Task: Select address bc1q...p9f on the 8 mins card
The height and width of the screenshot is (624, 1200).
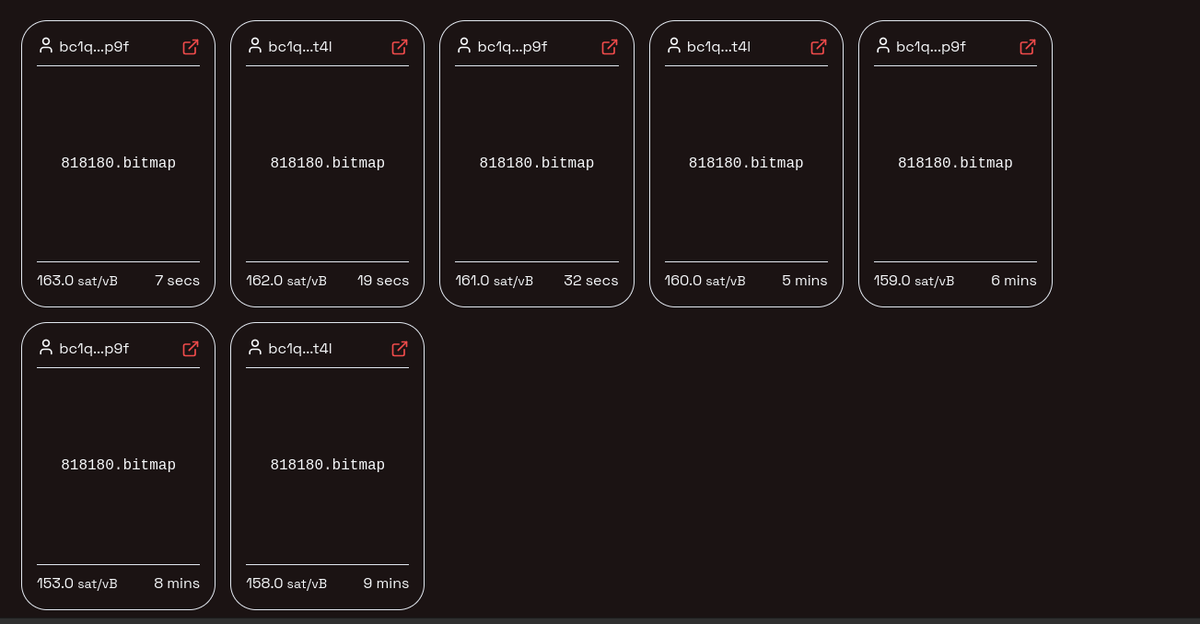Action: [x=94, y=349]
